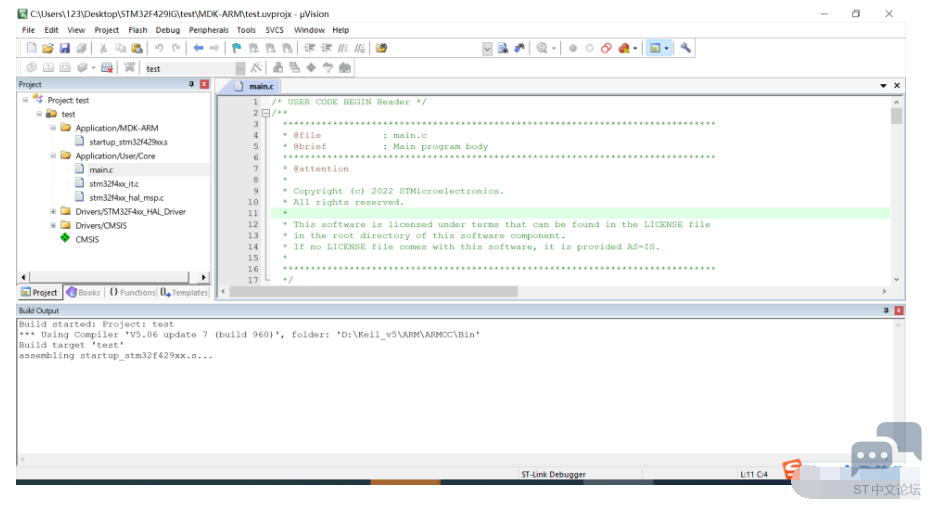The image size is (930, 505).
Task: Click the Find in Files magnifier icon
Action: [x=503, y=48]
